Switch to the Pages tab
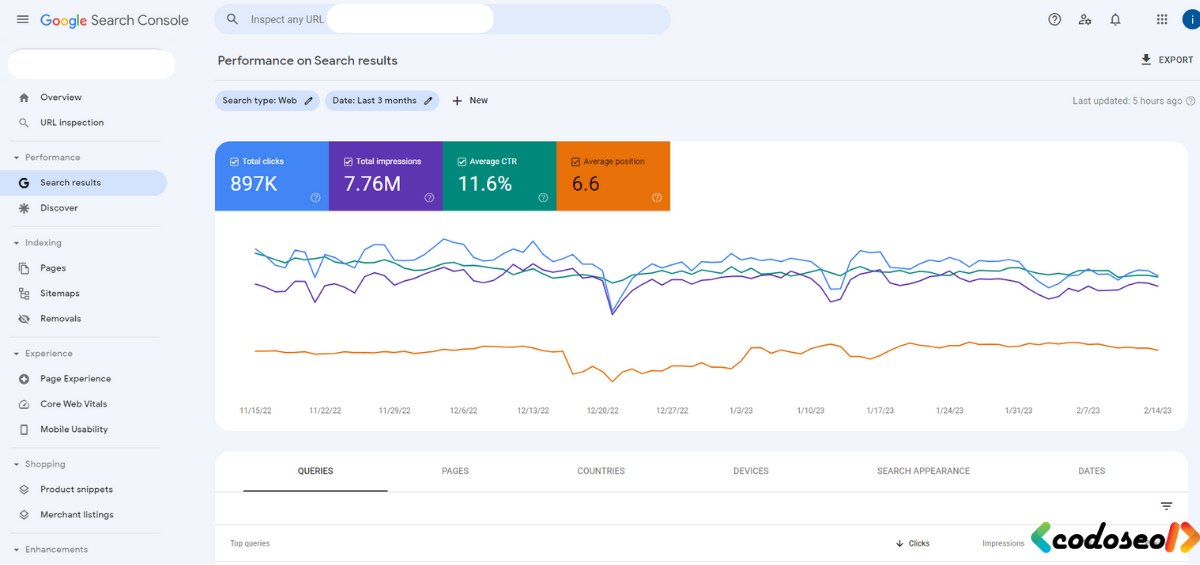 (x=455, y=471)
